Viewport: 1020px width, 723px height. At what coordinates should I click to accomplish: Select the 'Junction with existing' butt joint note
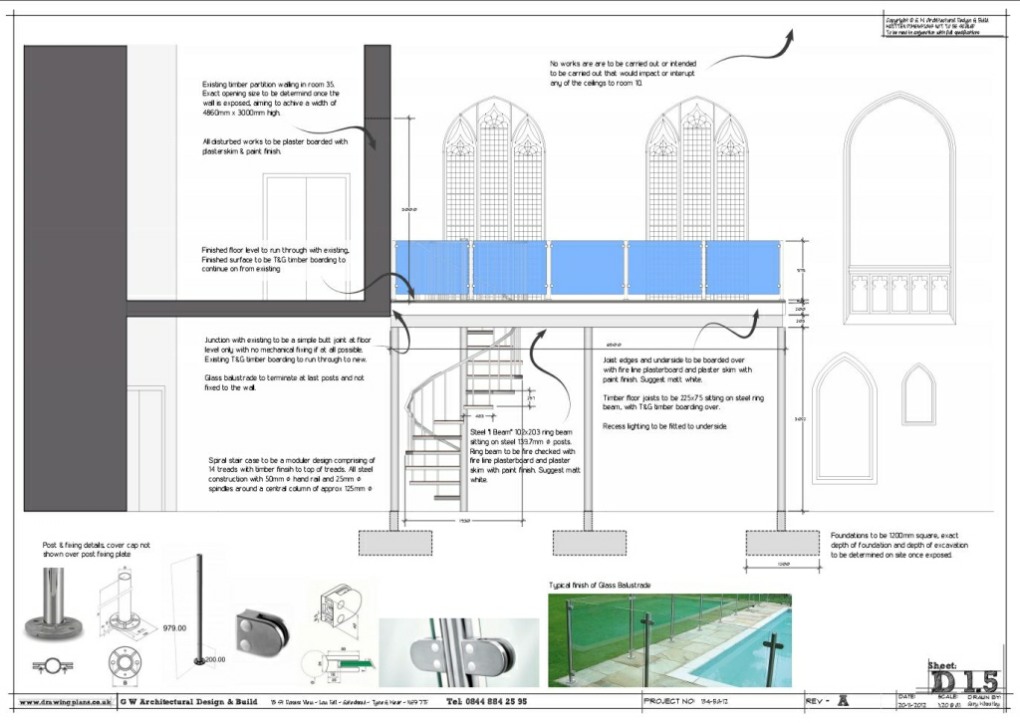[x=288, y=349]
